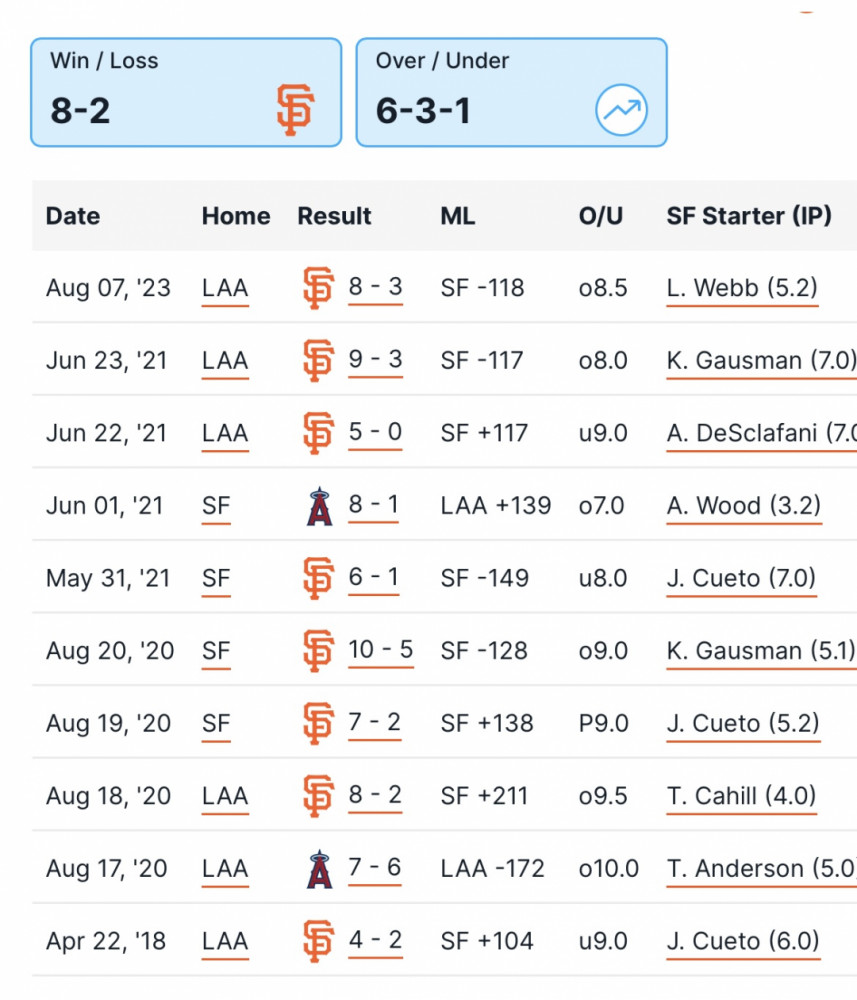857x1000 pixels.
Task: Click Angels logo in Jun 01, '21 row
Action: pos(319,506)
